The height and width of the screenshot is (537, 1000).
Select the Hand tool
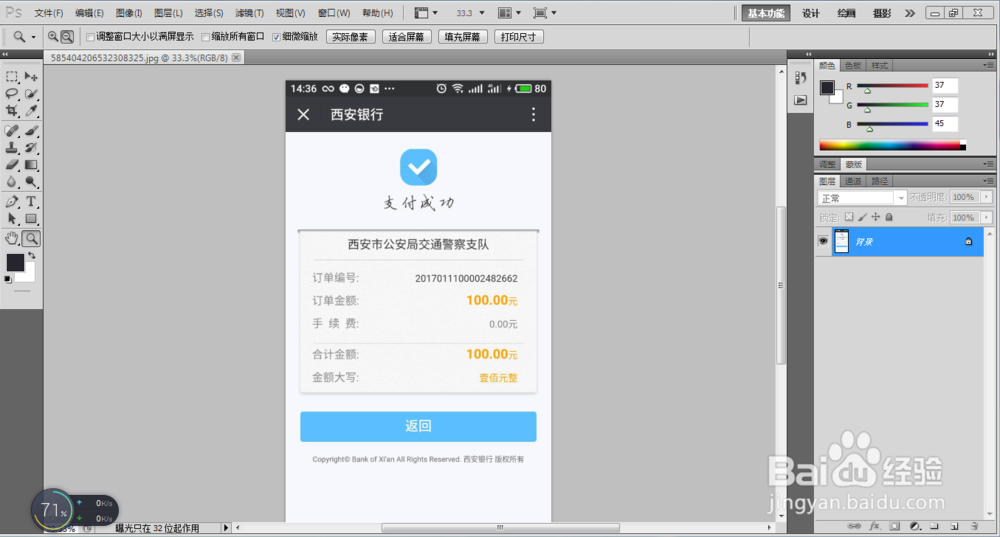[x=12, y=239]
